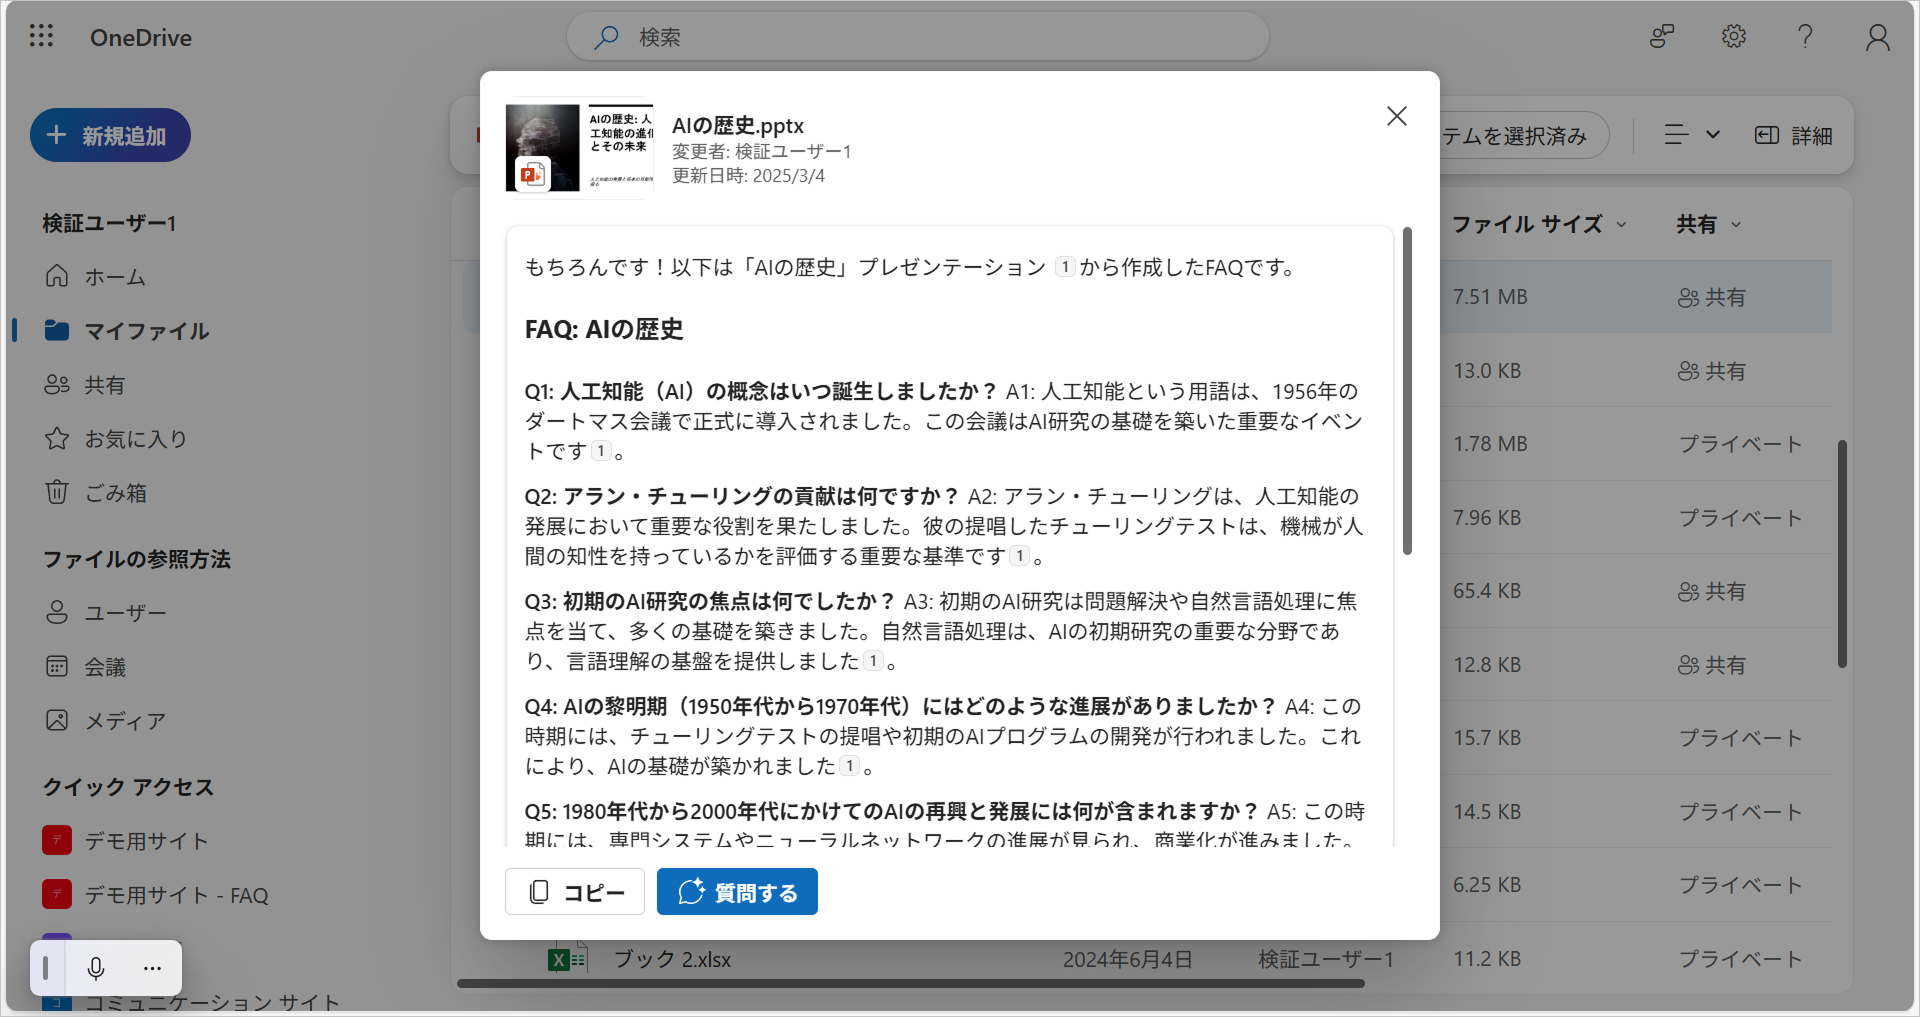
Task: Open the app launcher grid icon
Action: tap(41, 37)
